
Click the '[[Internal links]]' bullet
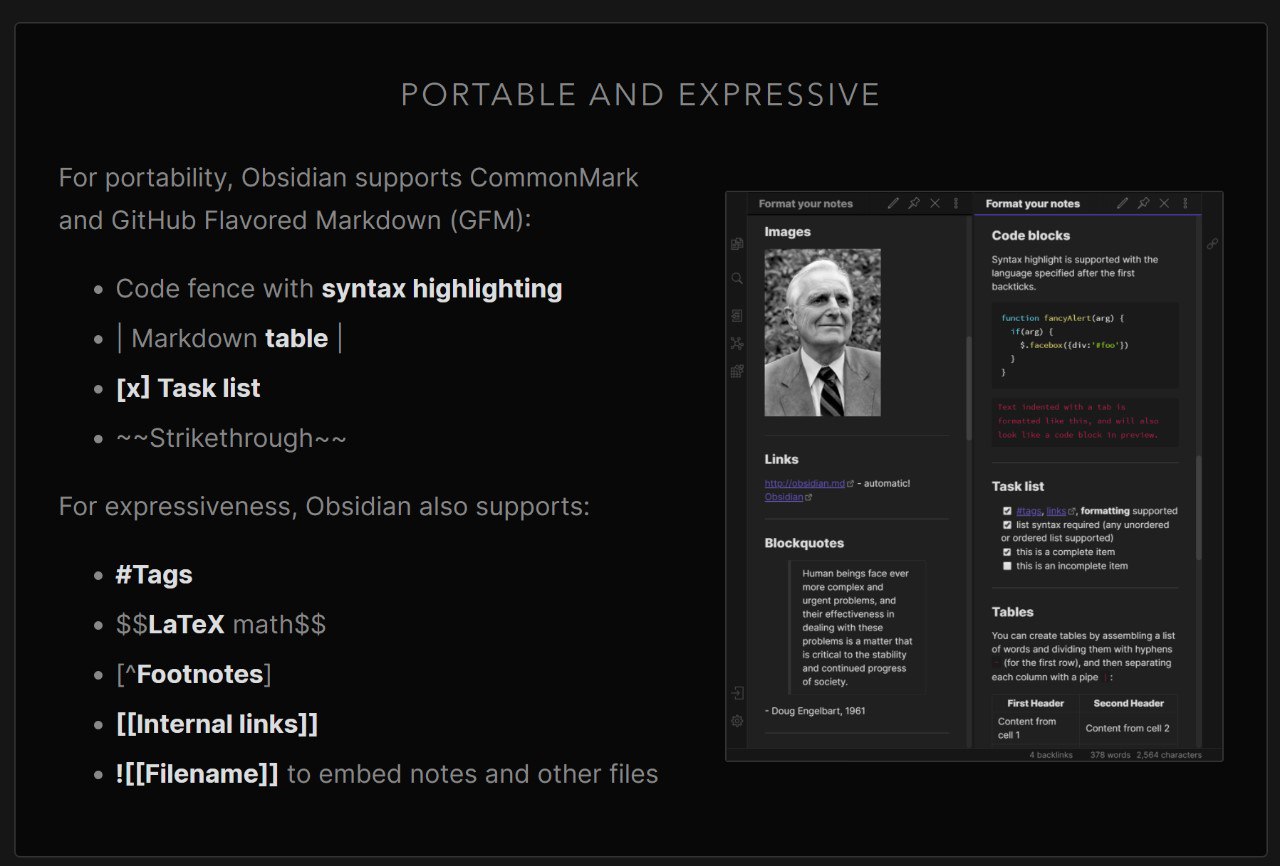click(x=217, y=724)
